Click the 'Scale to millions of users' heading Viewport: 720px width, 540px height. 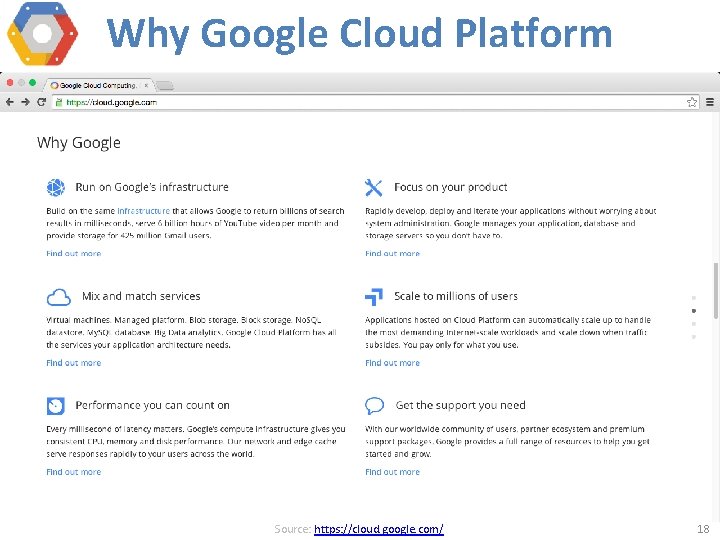pos(456,296)
